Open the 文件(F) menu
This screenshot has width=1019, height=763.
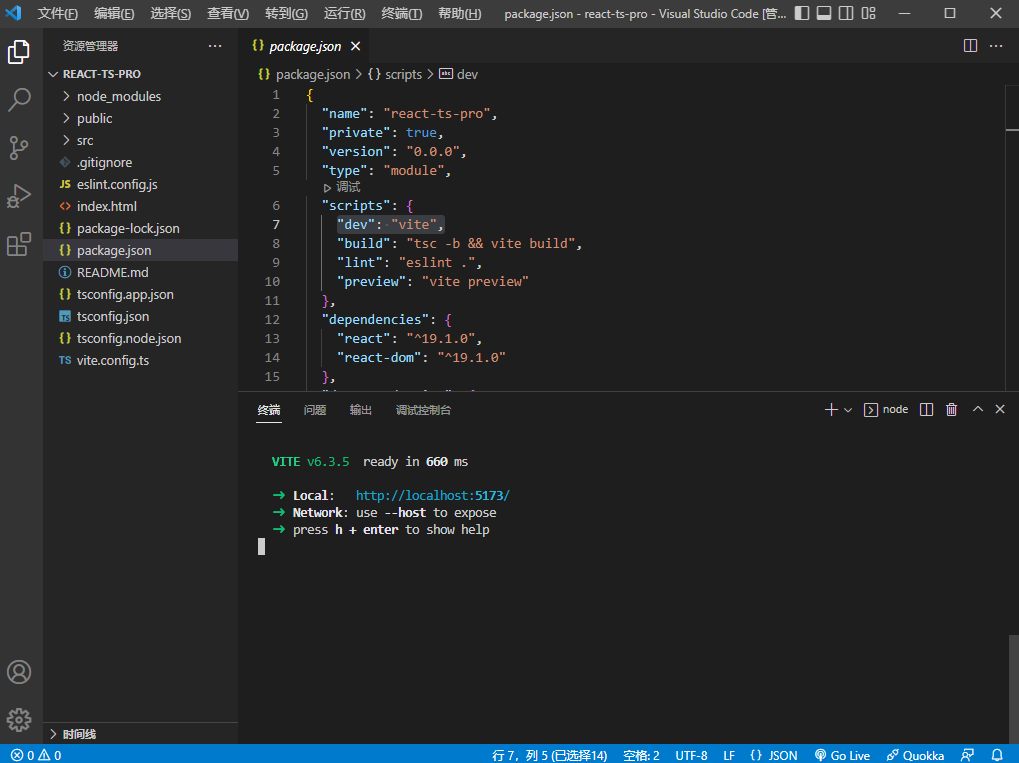pos(58,13)
